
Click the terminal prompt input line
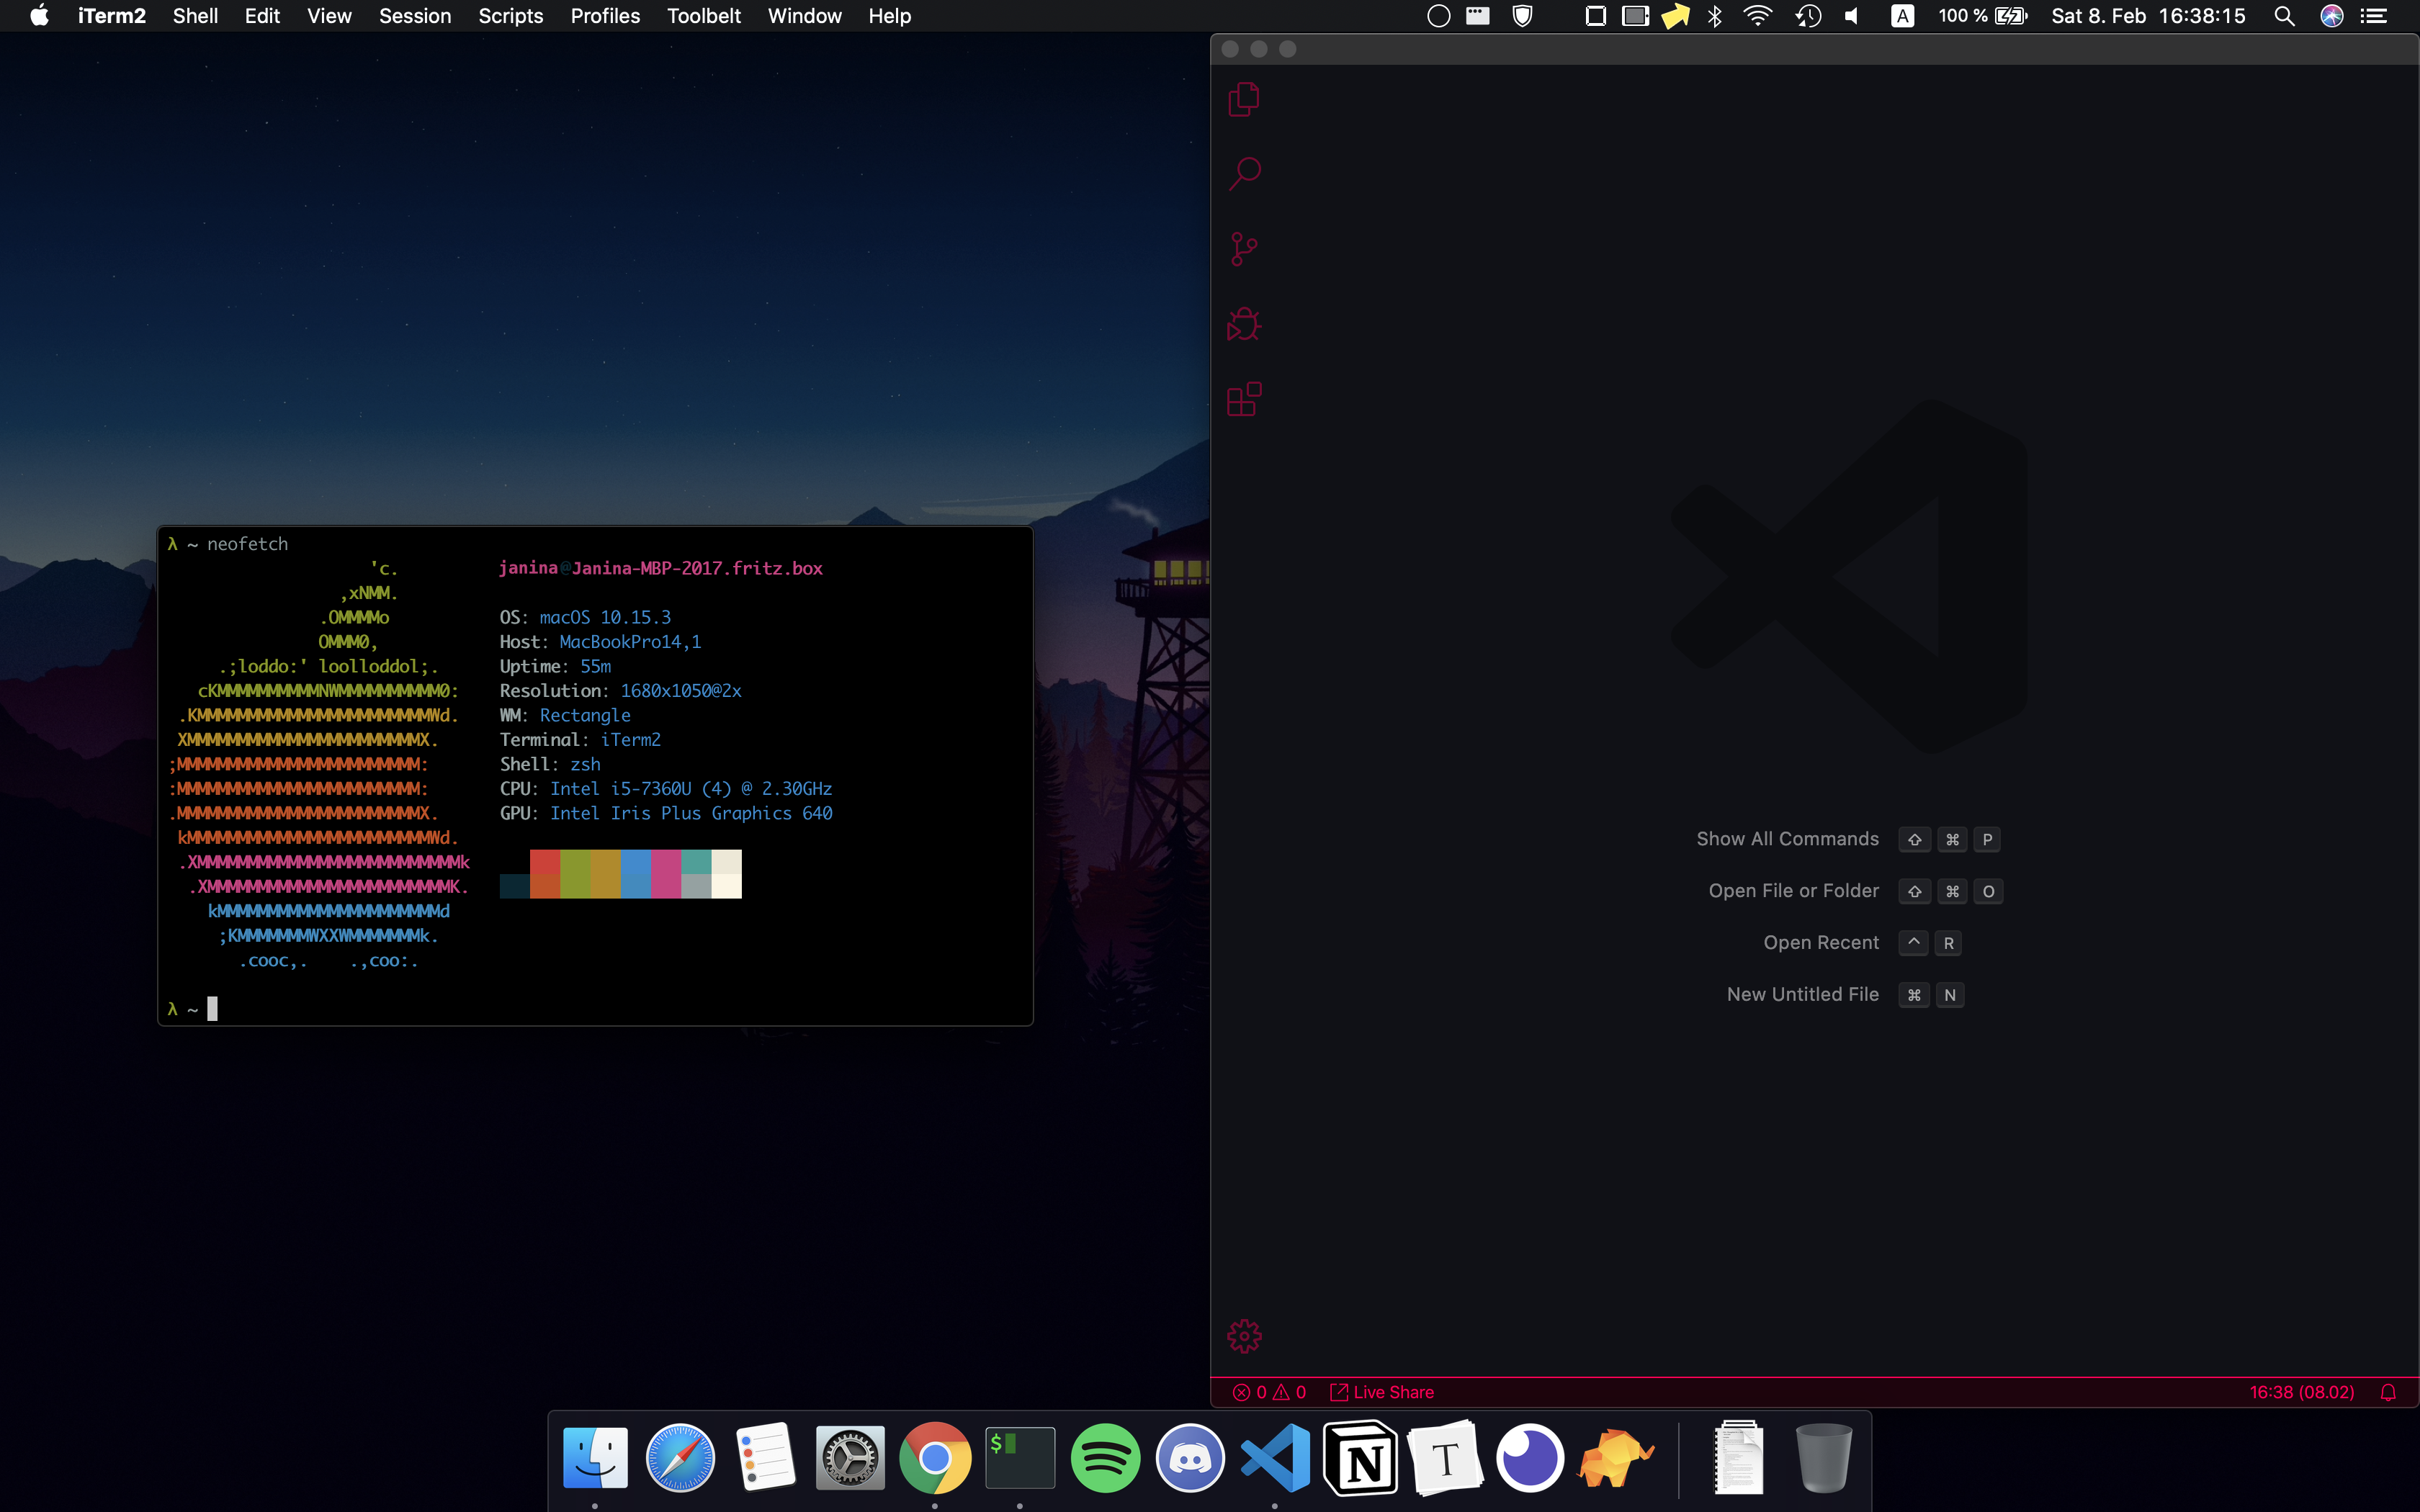click(x=212, y=1009)
